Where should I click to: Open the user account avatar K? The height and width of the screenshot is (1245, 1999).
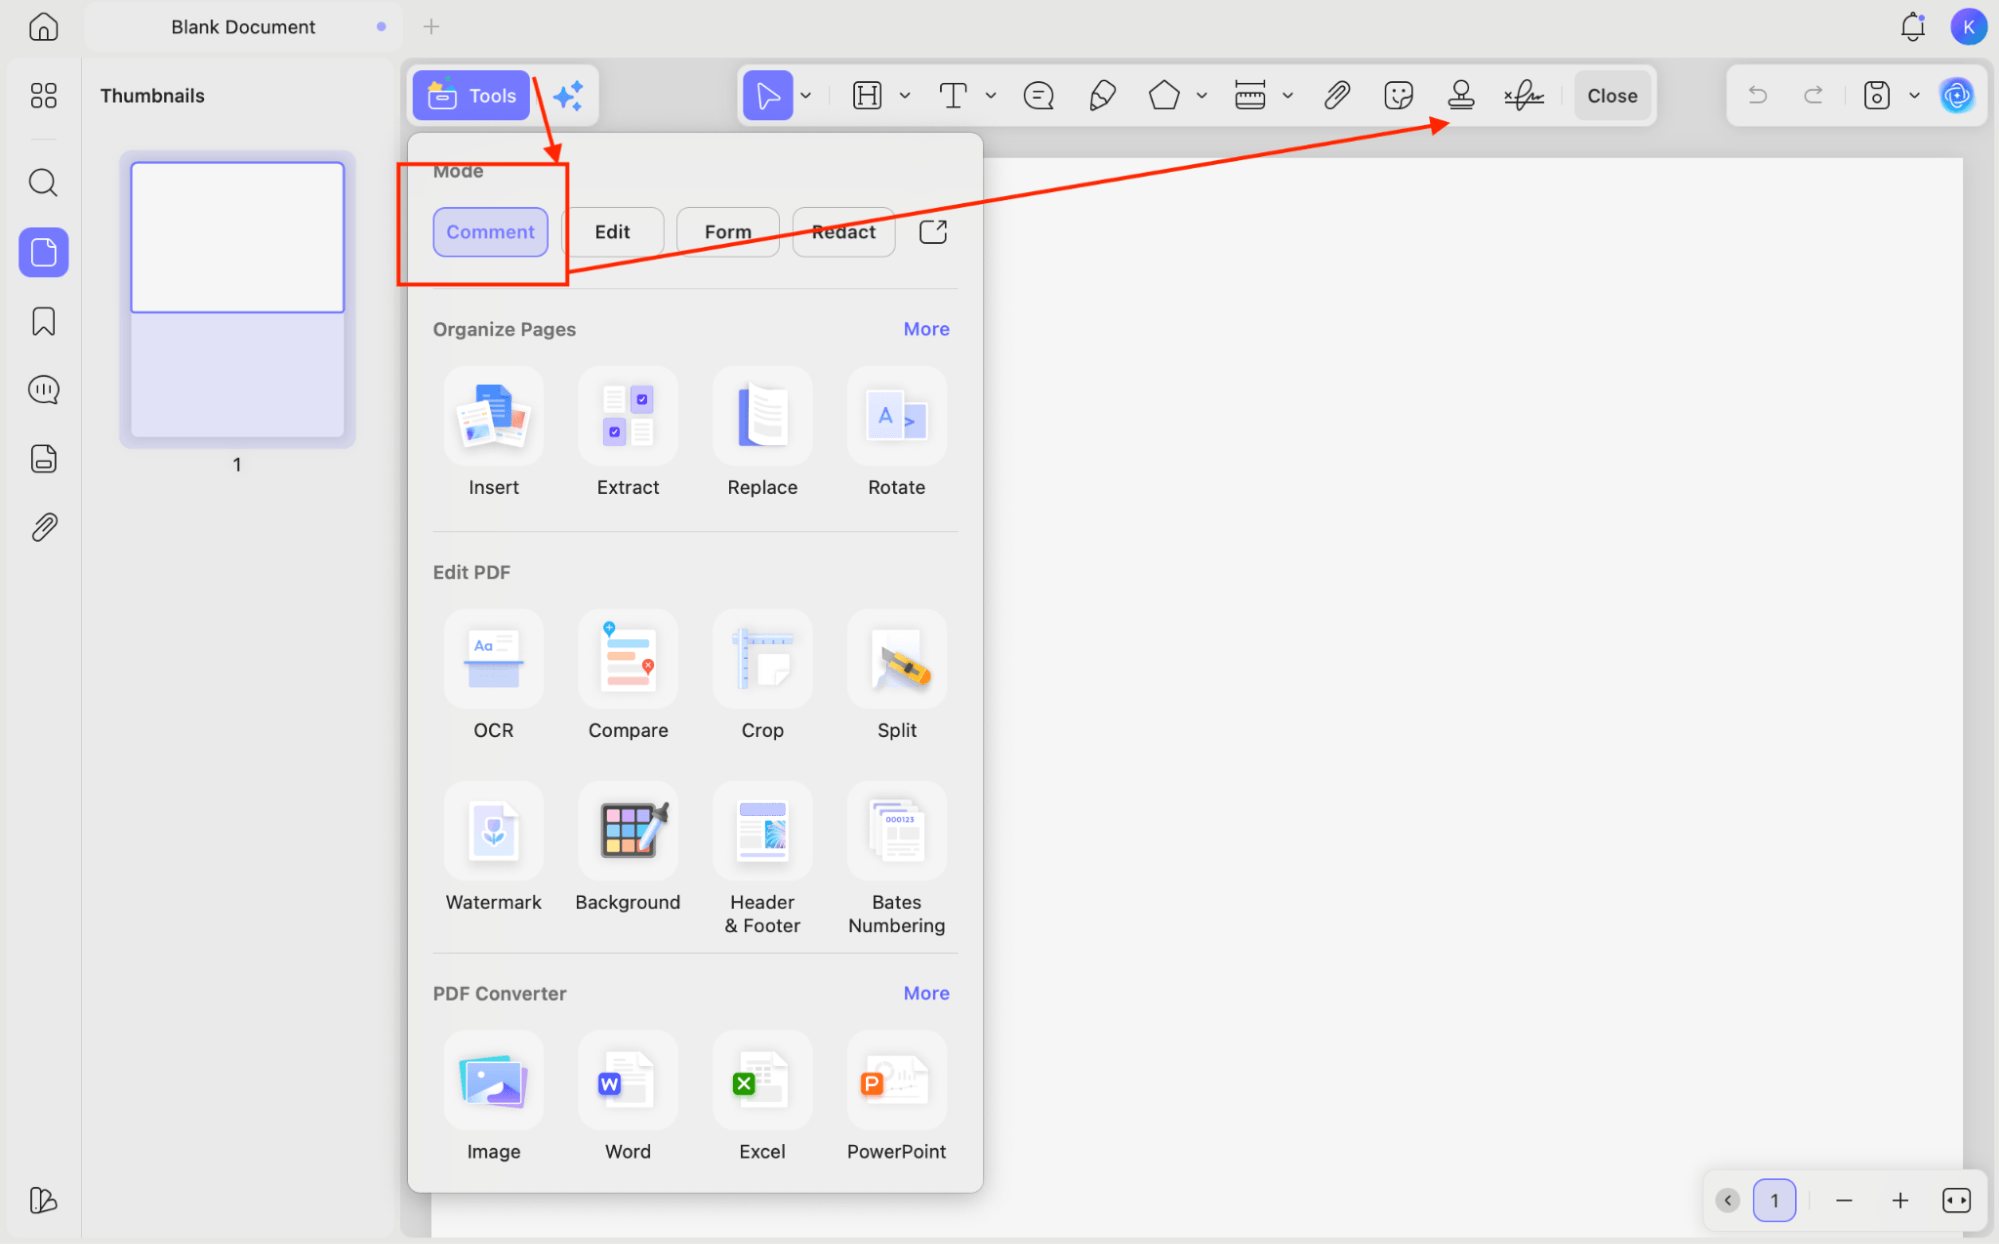[1968, 27]
